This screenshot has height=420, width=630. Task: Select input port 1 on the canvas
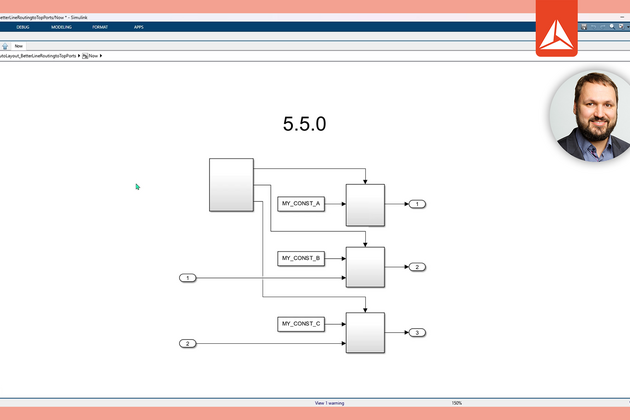[x=187, y=277]
